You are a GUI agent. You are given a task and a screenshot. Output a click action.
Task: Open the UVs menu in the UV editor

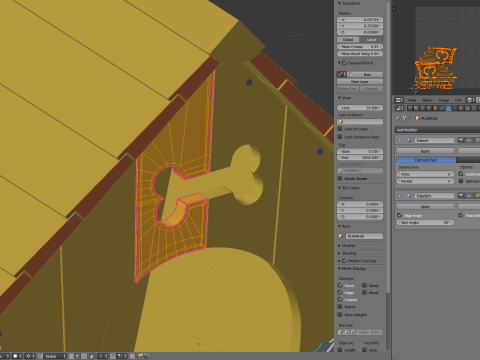[458, 100]
